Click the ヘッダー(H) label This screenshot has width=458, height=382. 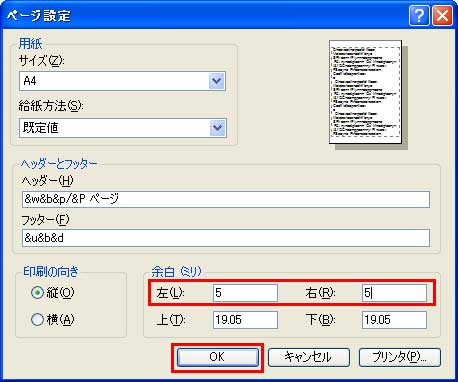(47, 181)
